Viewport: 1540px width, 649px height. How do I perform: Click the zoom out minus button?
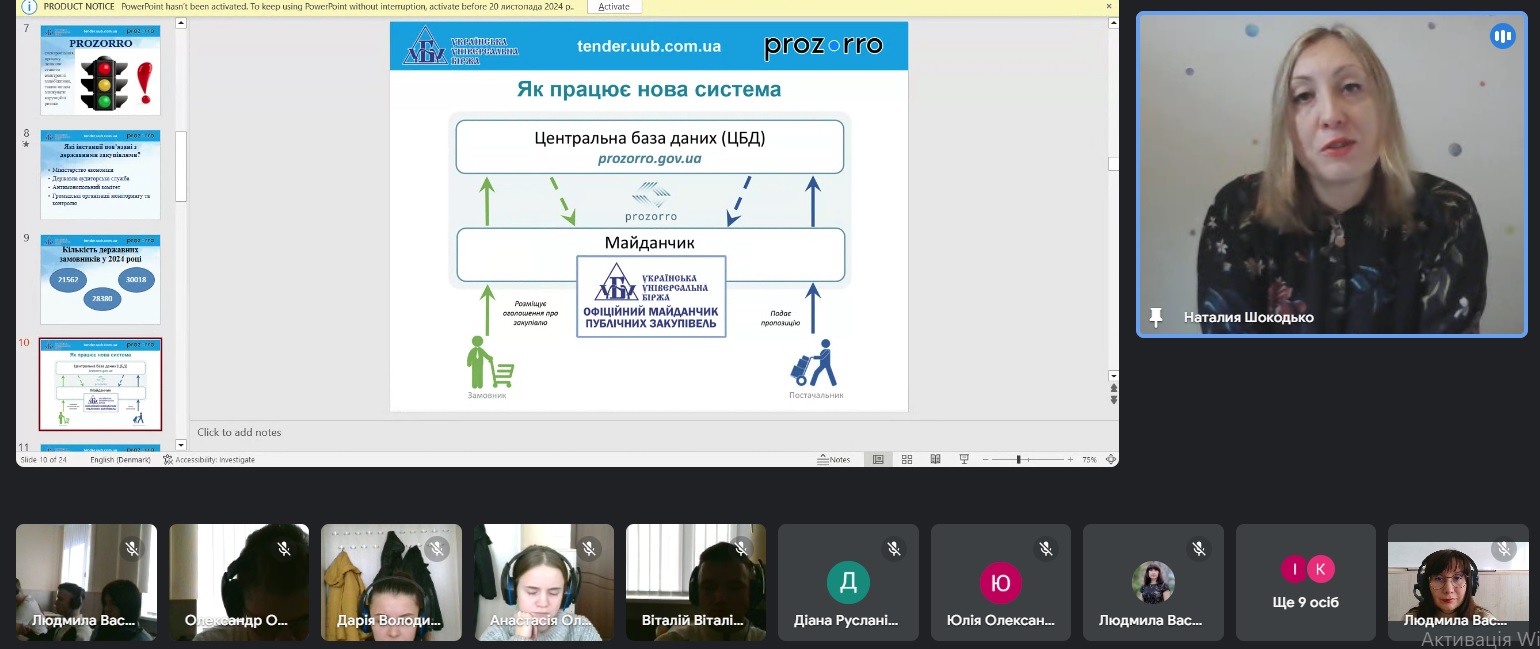(x=984, y=460)
